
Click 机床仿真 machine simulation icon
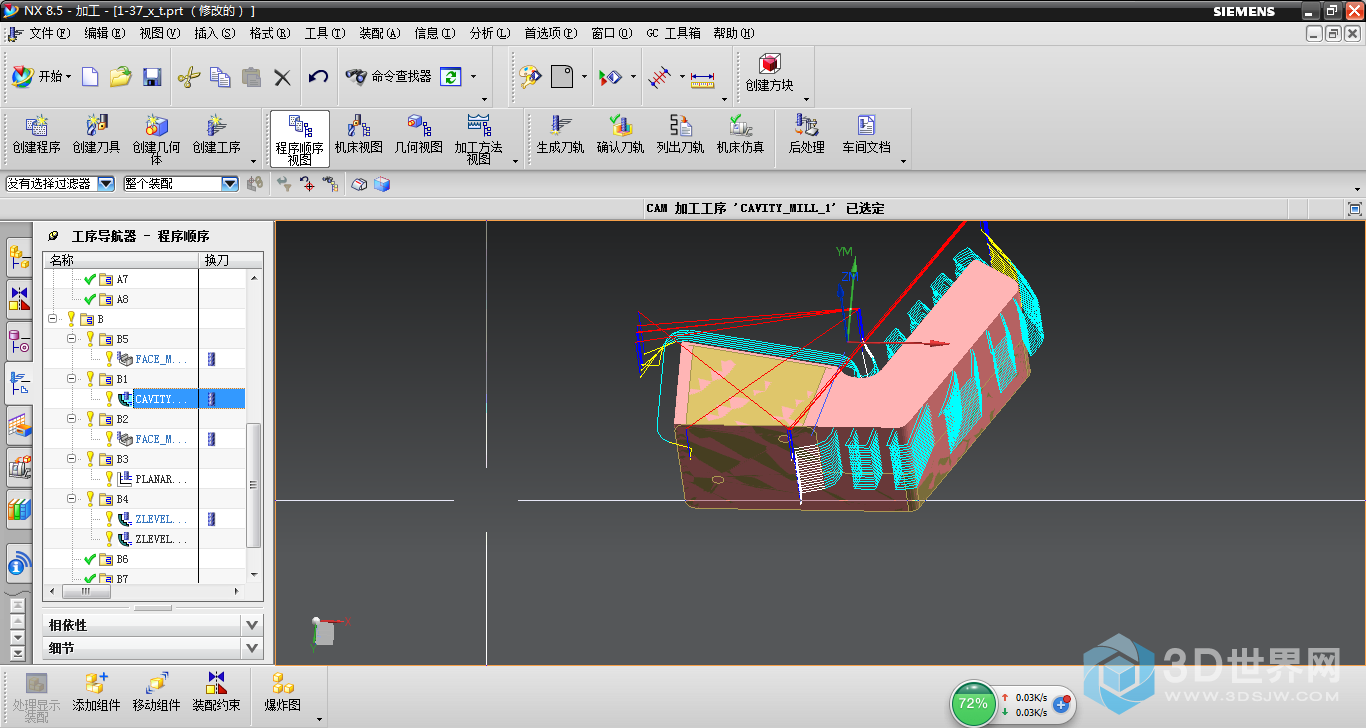(x=740, y=134)
